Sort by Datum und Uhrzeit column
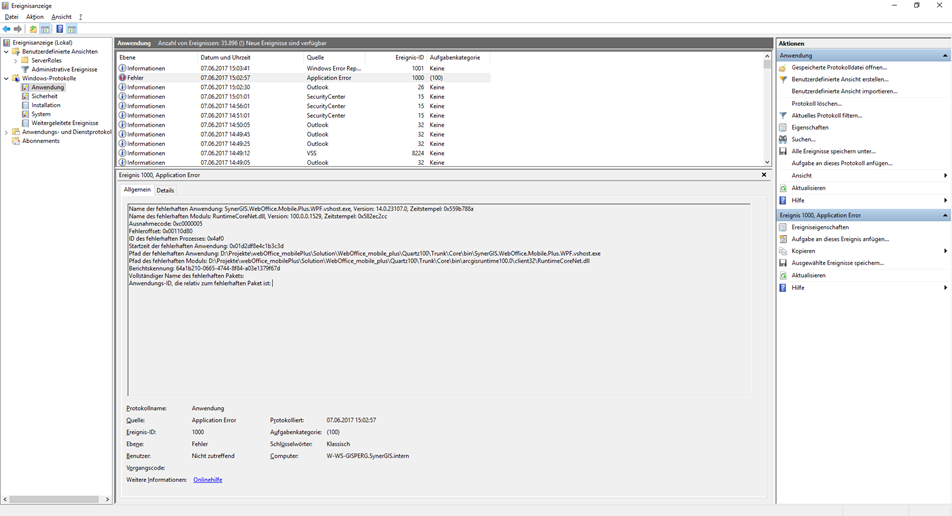This screenshot has width=952, height=516. [x=251, y=58]
